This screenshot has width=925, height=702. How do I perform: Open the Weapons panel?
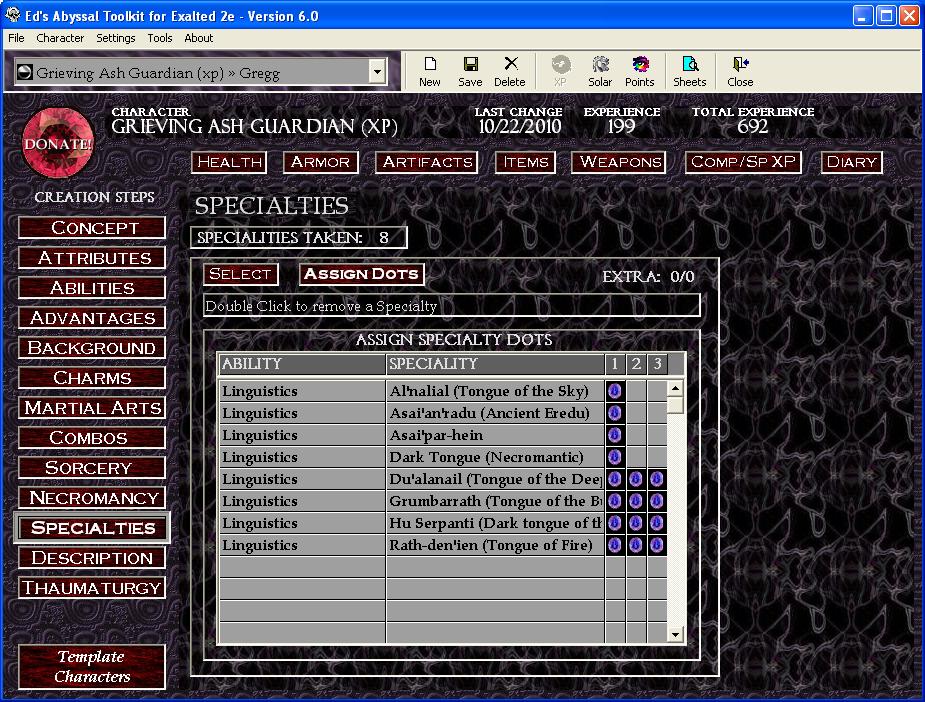(x=619, y=162)
